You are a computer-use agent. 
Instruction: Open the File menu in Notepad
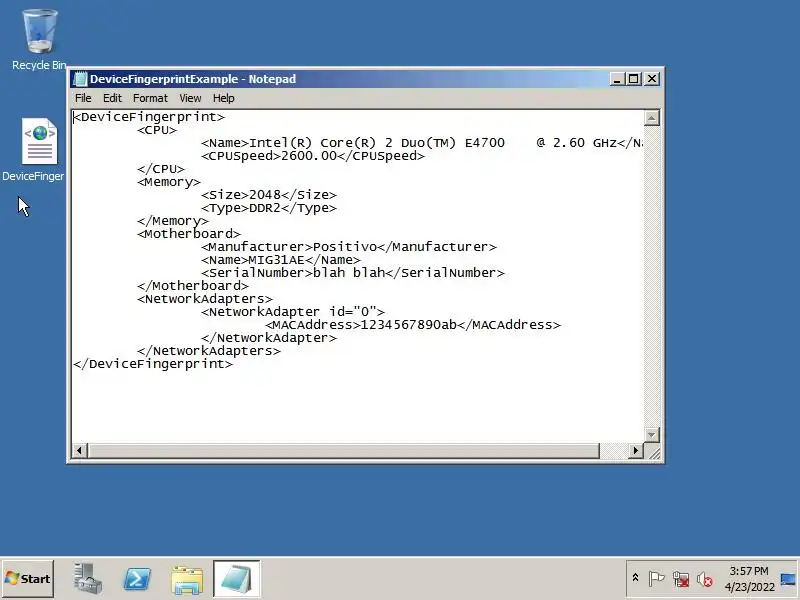click(83, 98)
